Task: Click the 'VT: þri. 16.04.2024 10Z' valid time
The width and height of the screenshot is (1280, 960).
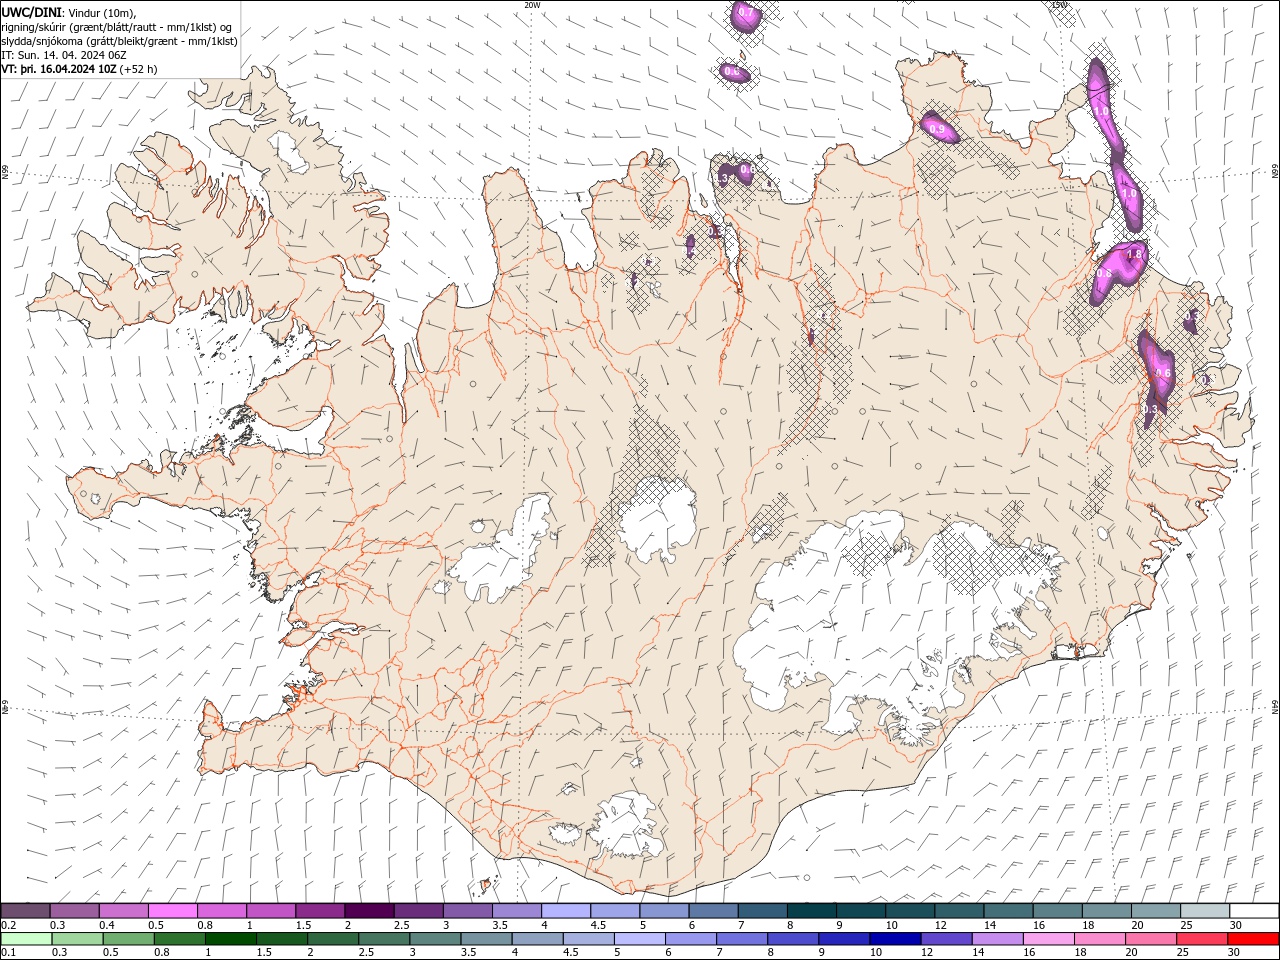Action: [59, 69]
